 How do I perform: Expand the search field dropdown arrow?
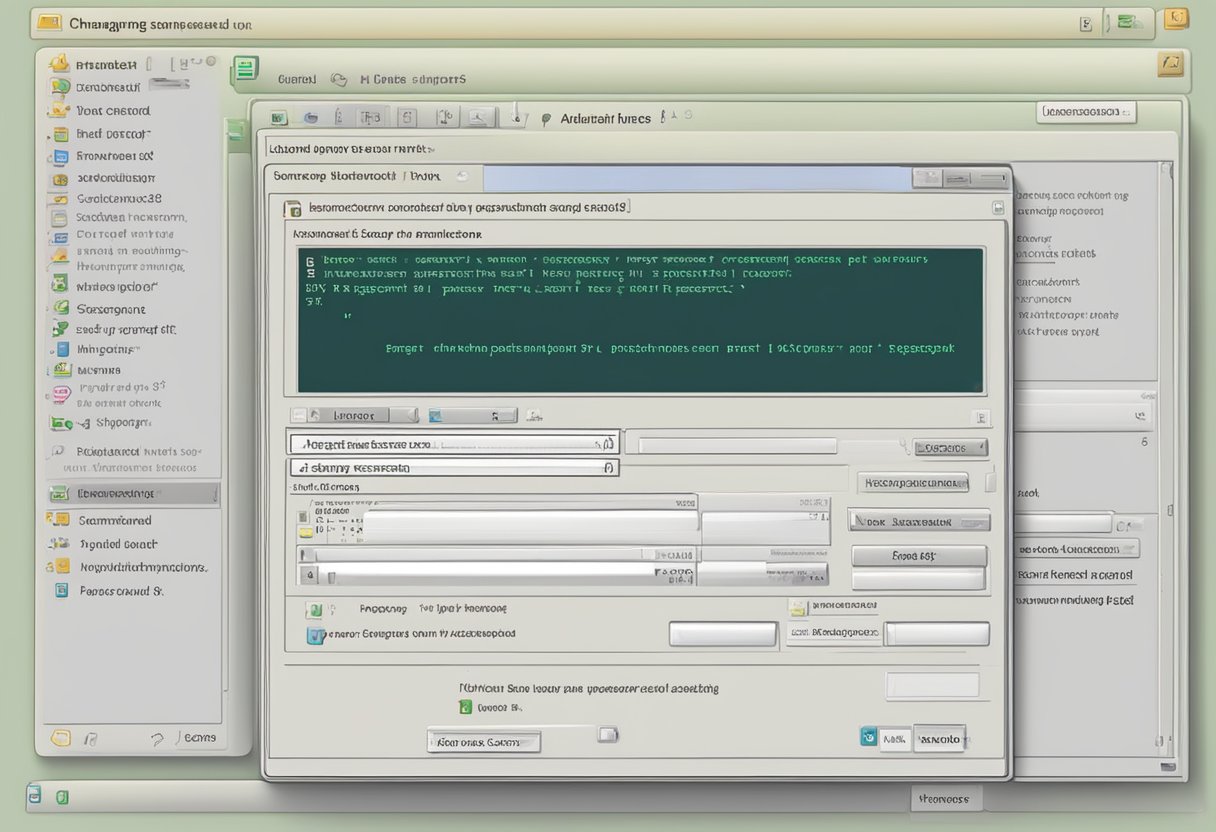tap(606, 441)
